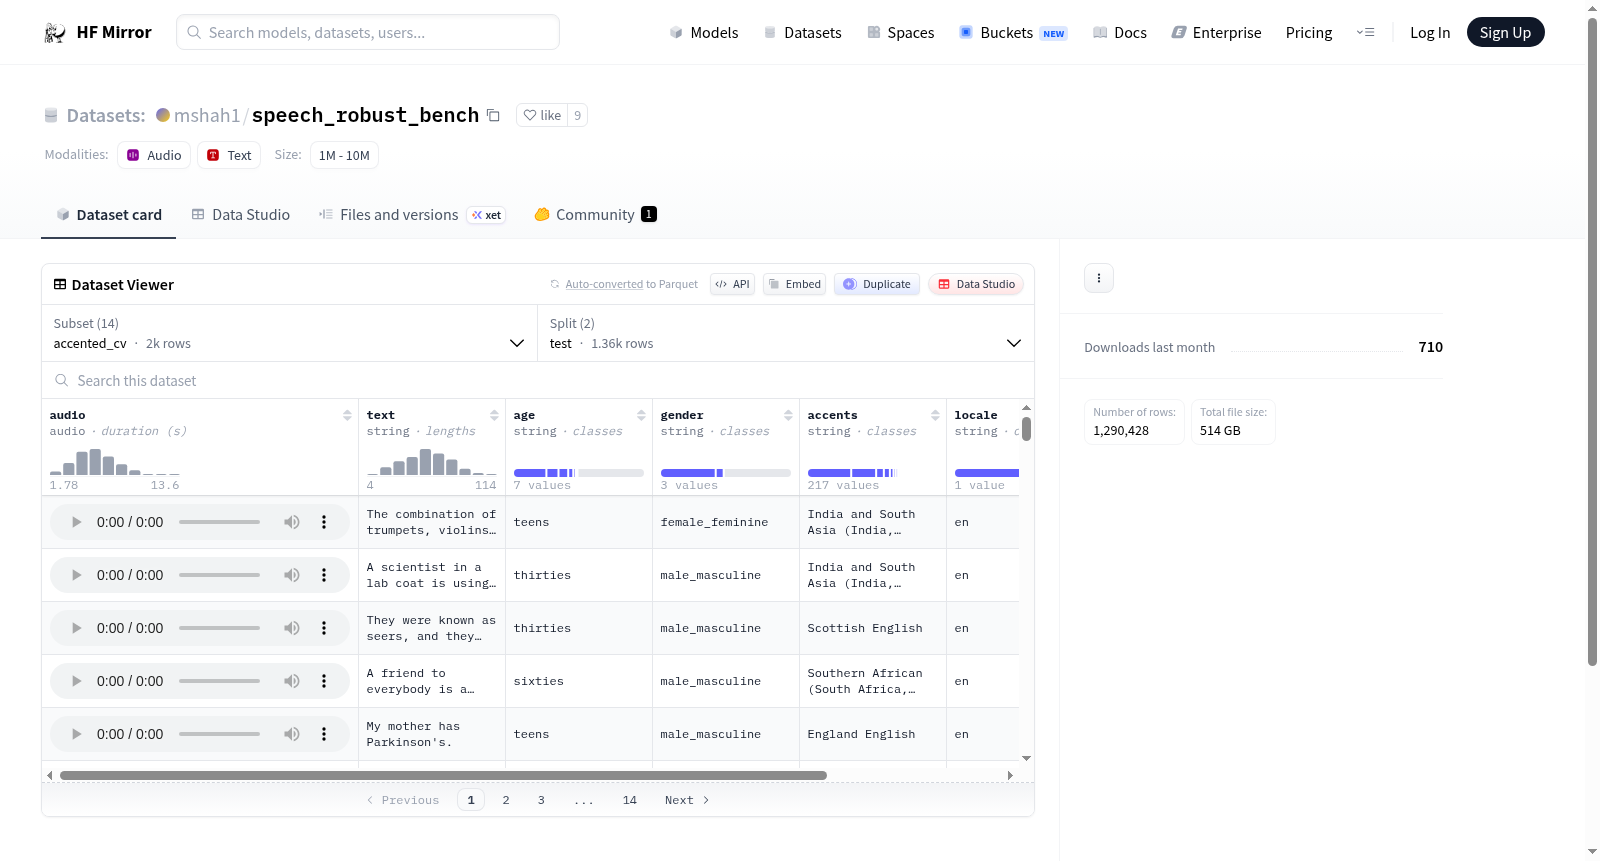
Task: Click the 1M - 10M size tag
Action: point(344,155)
